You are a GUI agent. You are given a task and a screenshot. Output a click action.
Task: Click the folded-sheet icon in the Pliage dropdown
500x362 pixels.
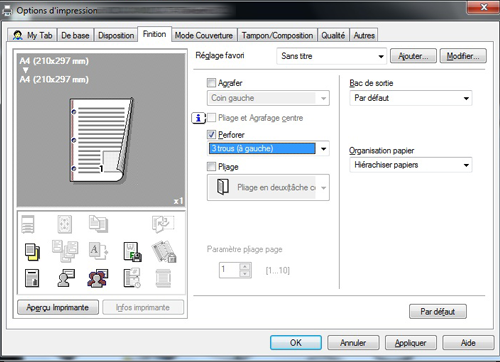(x=223, y=187)
